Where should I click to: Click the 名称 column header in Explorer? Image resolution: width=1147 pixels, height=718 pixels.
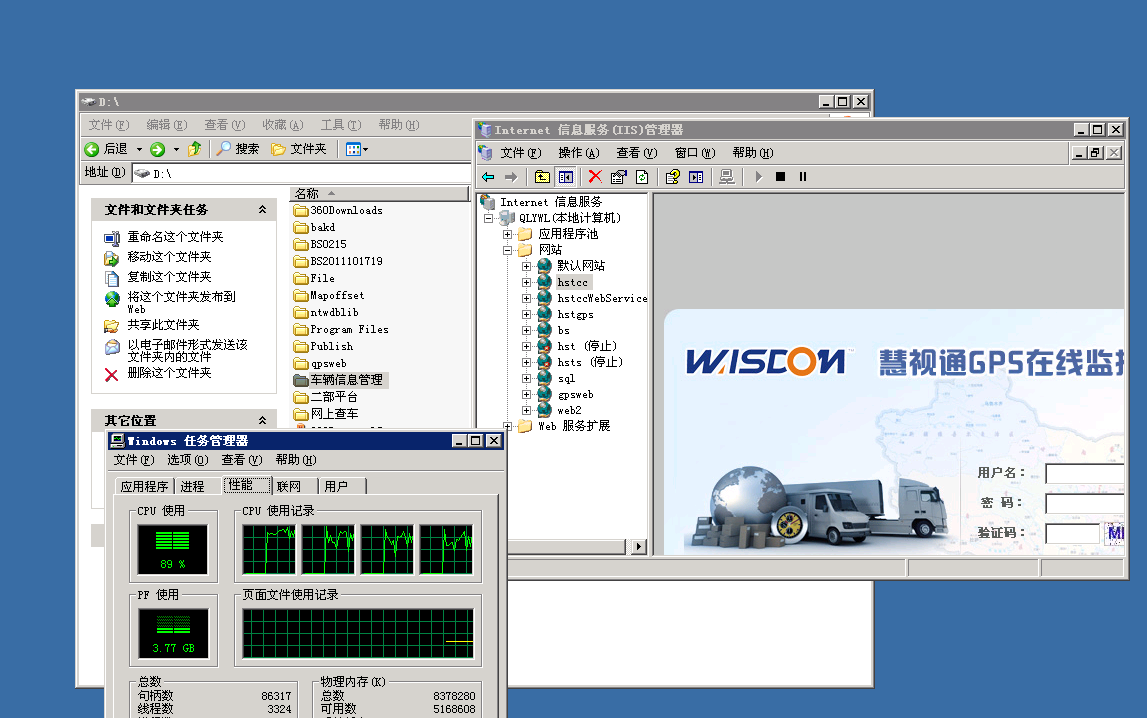tap(379, 194)
